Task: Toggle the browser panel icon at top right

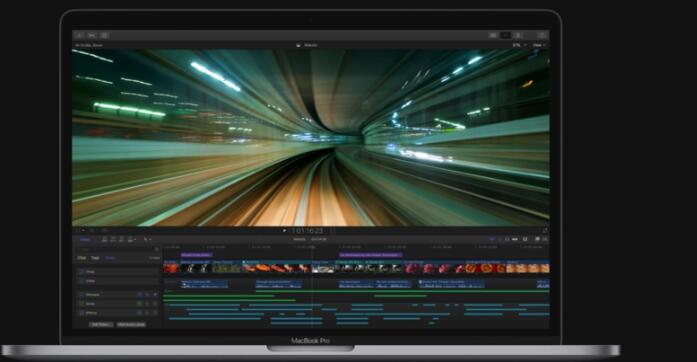Action: tap(493, 35)
